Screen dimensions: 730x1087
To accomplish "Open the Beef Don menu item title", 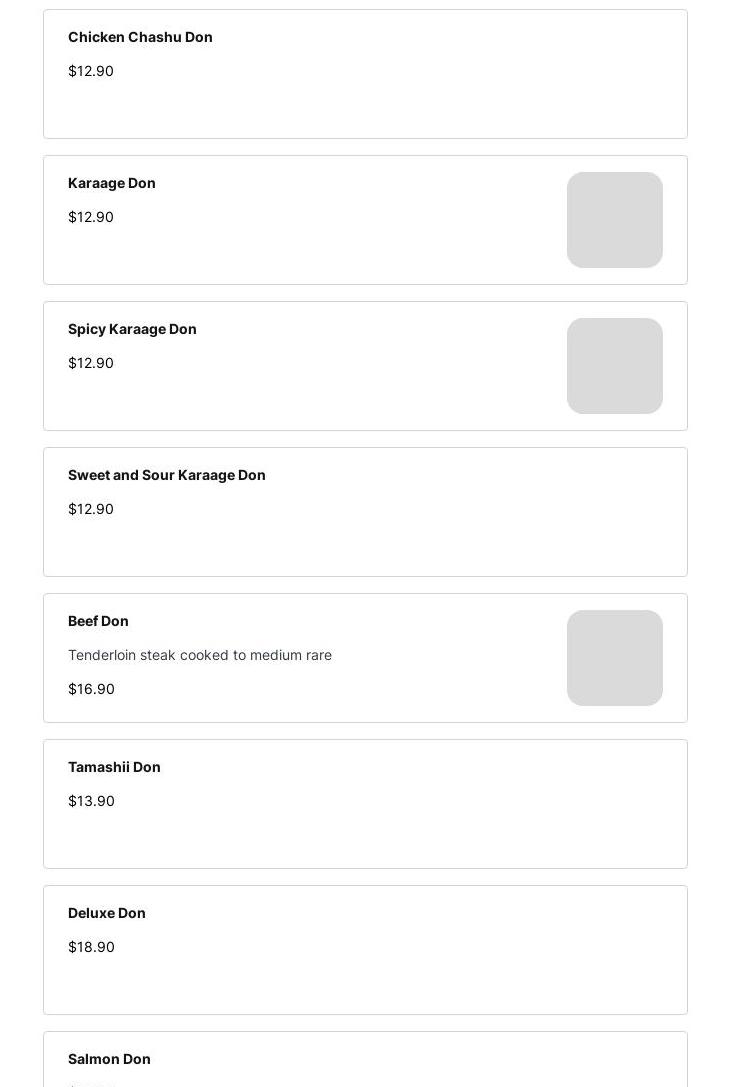I will click(x=98, y=621).
